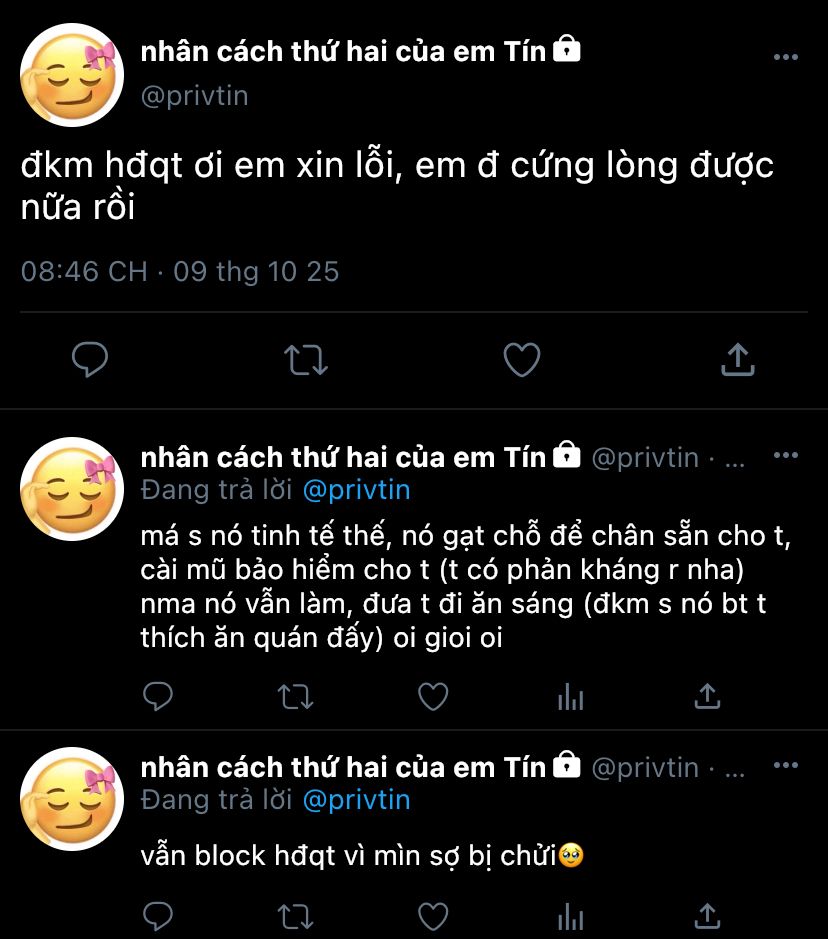This screenshot has height=939, width=828.
Task: Open @privtin mention in first reply
Action: click(x=356, y=491)
